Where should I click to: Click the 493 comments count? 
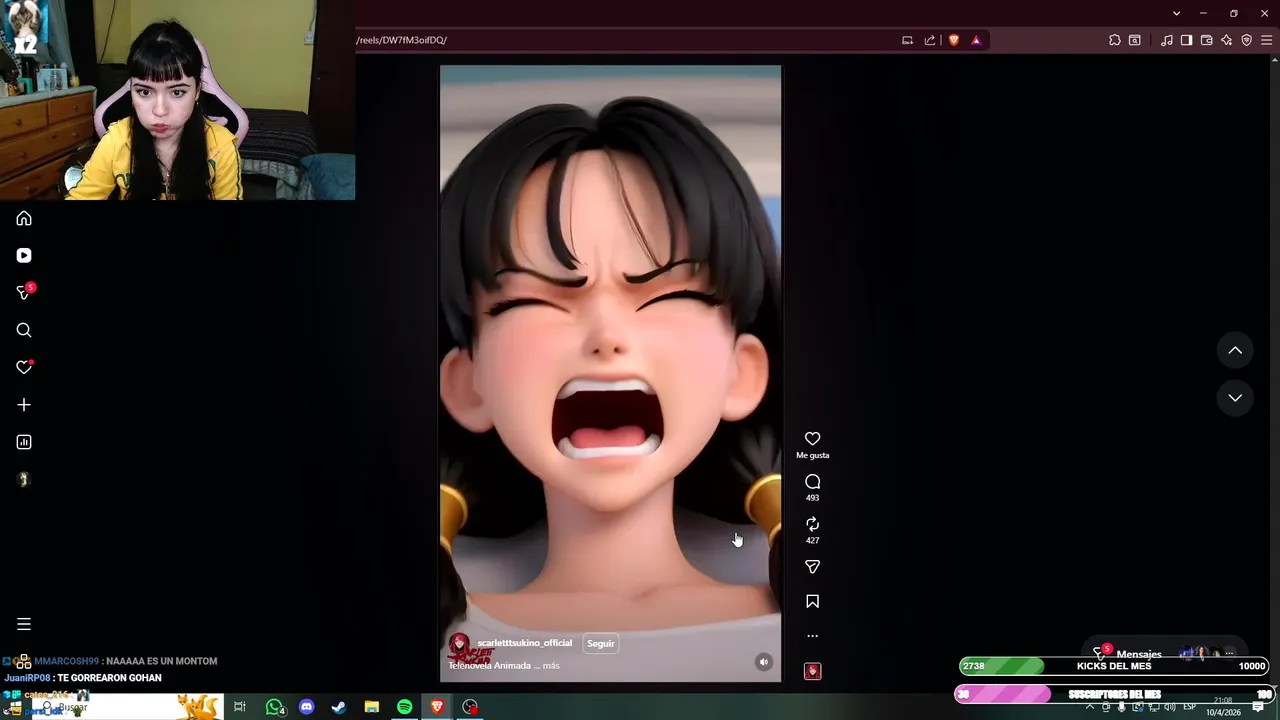[x=812, y=498]
